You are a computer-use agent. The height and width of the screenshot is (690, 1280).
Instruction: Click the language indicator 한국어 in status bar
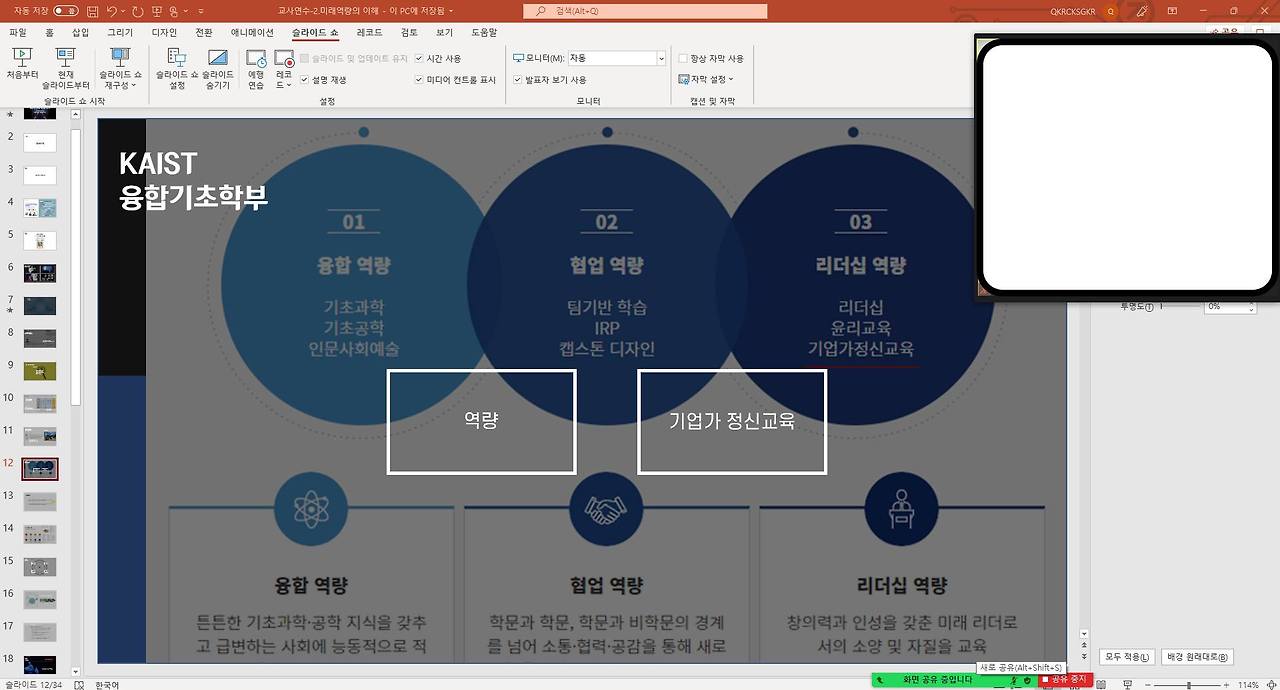(x=107, y=685)
